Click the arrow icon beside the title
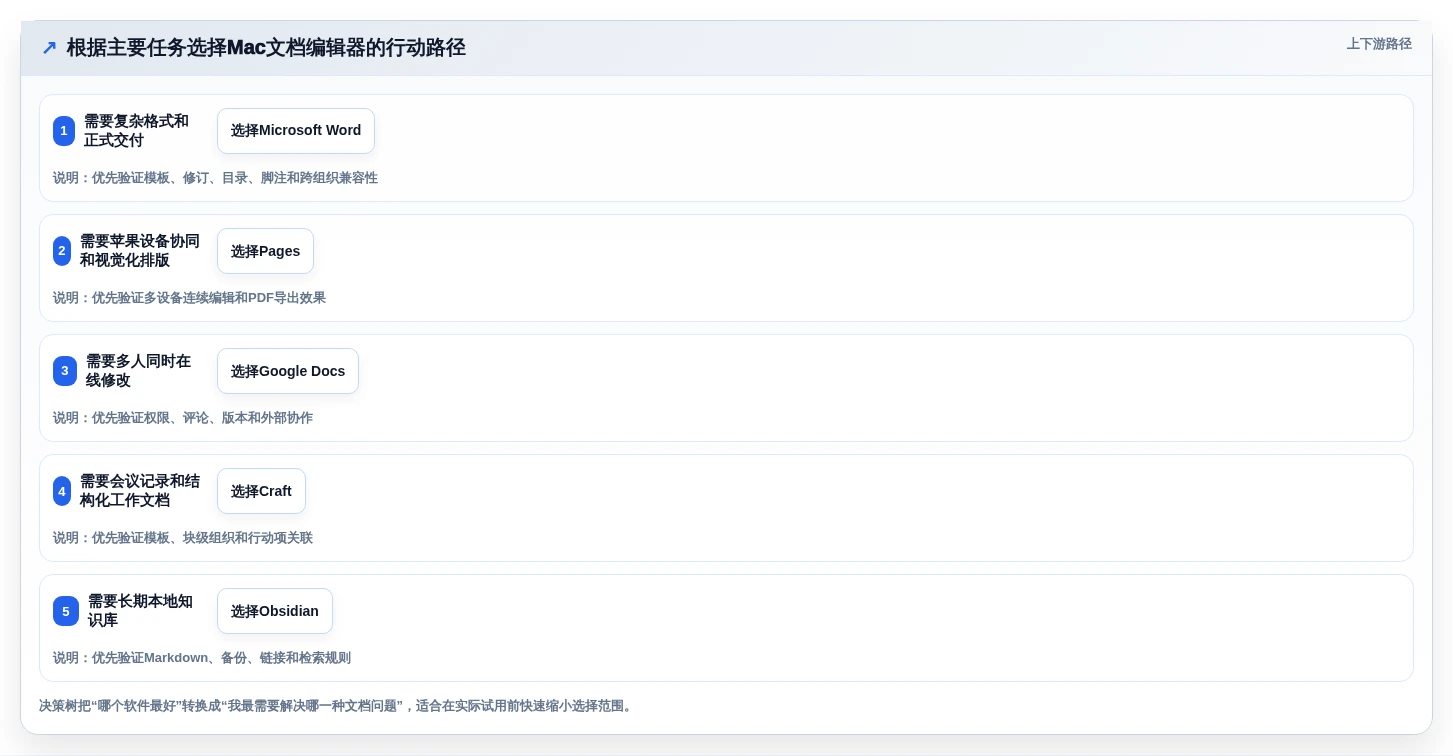 click(x=49, y=47)
